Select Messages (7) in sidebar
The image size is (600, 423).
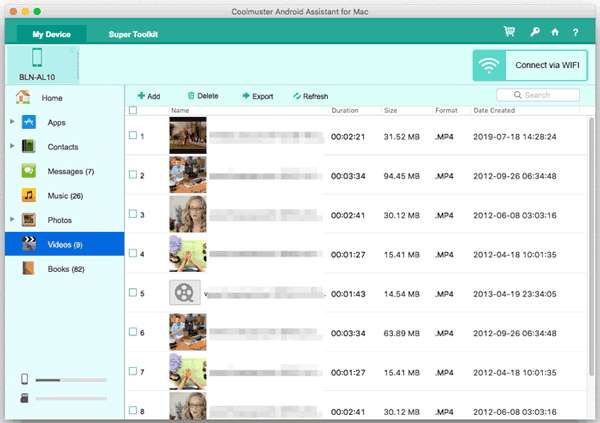pos(65,171)
